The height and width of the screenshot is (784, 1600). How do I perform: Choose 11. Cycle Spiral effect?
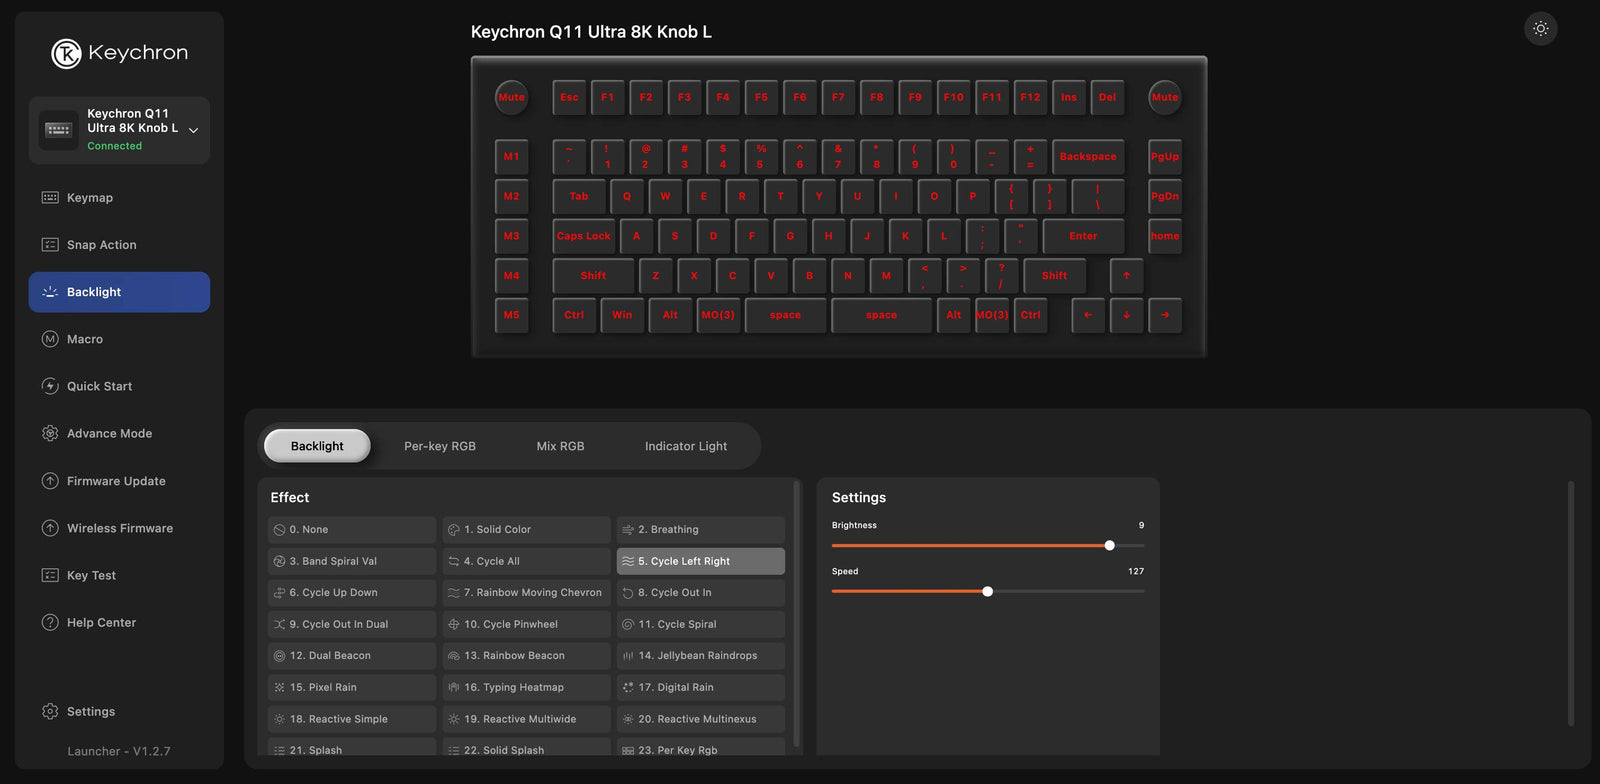[x=701, y=624]
